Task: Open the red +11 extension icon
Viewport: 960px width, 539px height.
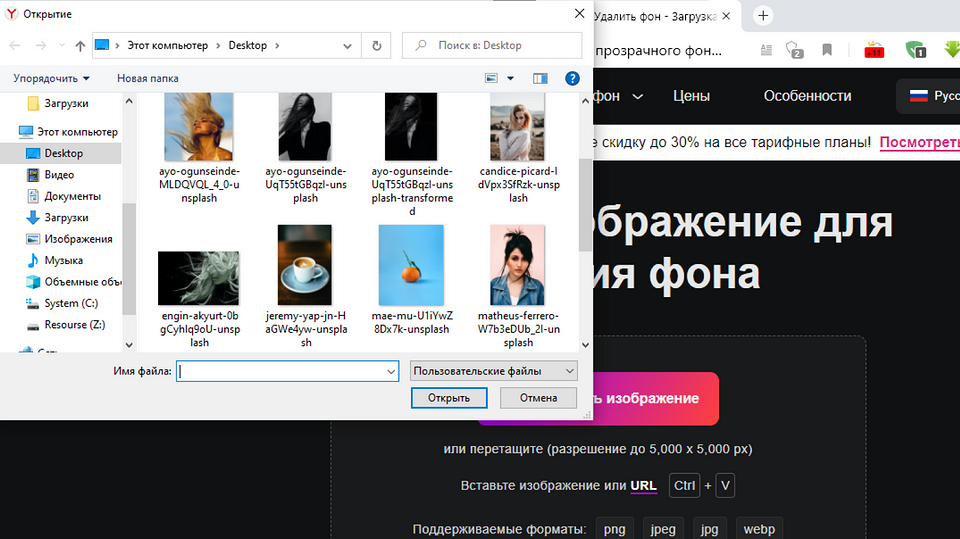Action: click(874, 50)
